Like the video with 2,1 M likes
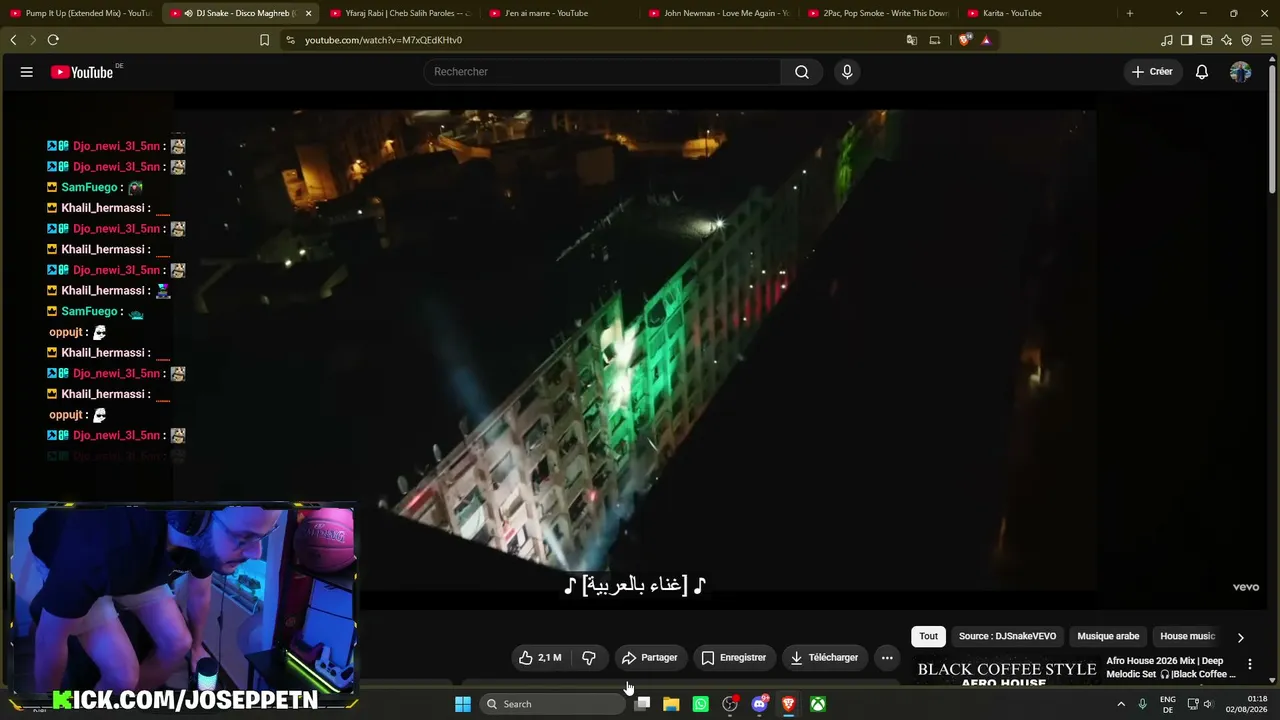The height and width of the screenshot is (720, 1280). (539, 658)
